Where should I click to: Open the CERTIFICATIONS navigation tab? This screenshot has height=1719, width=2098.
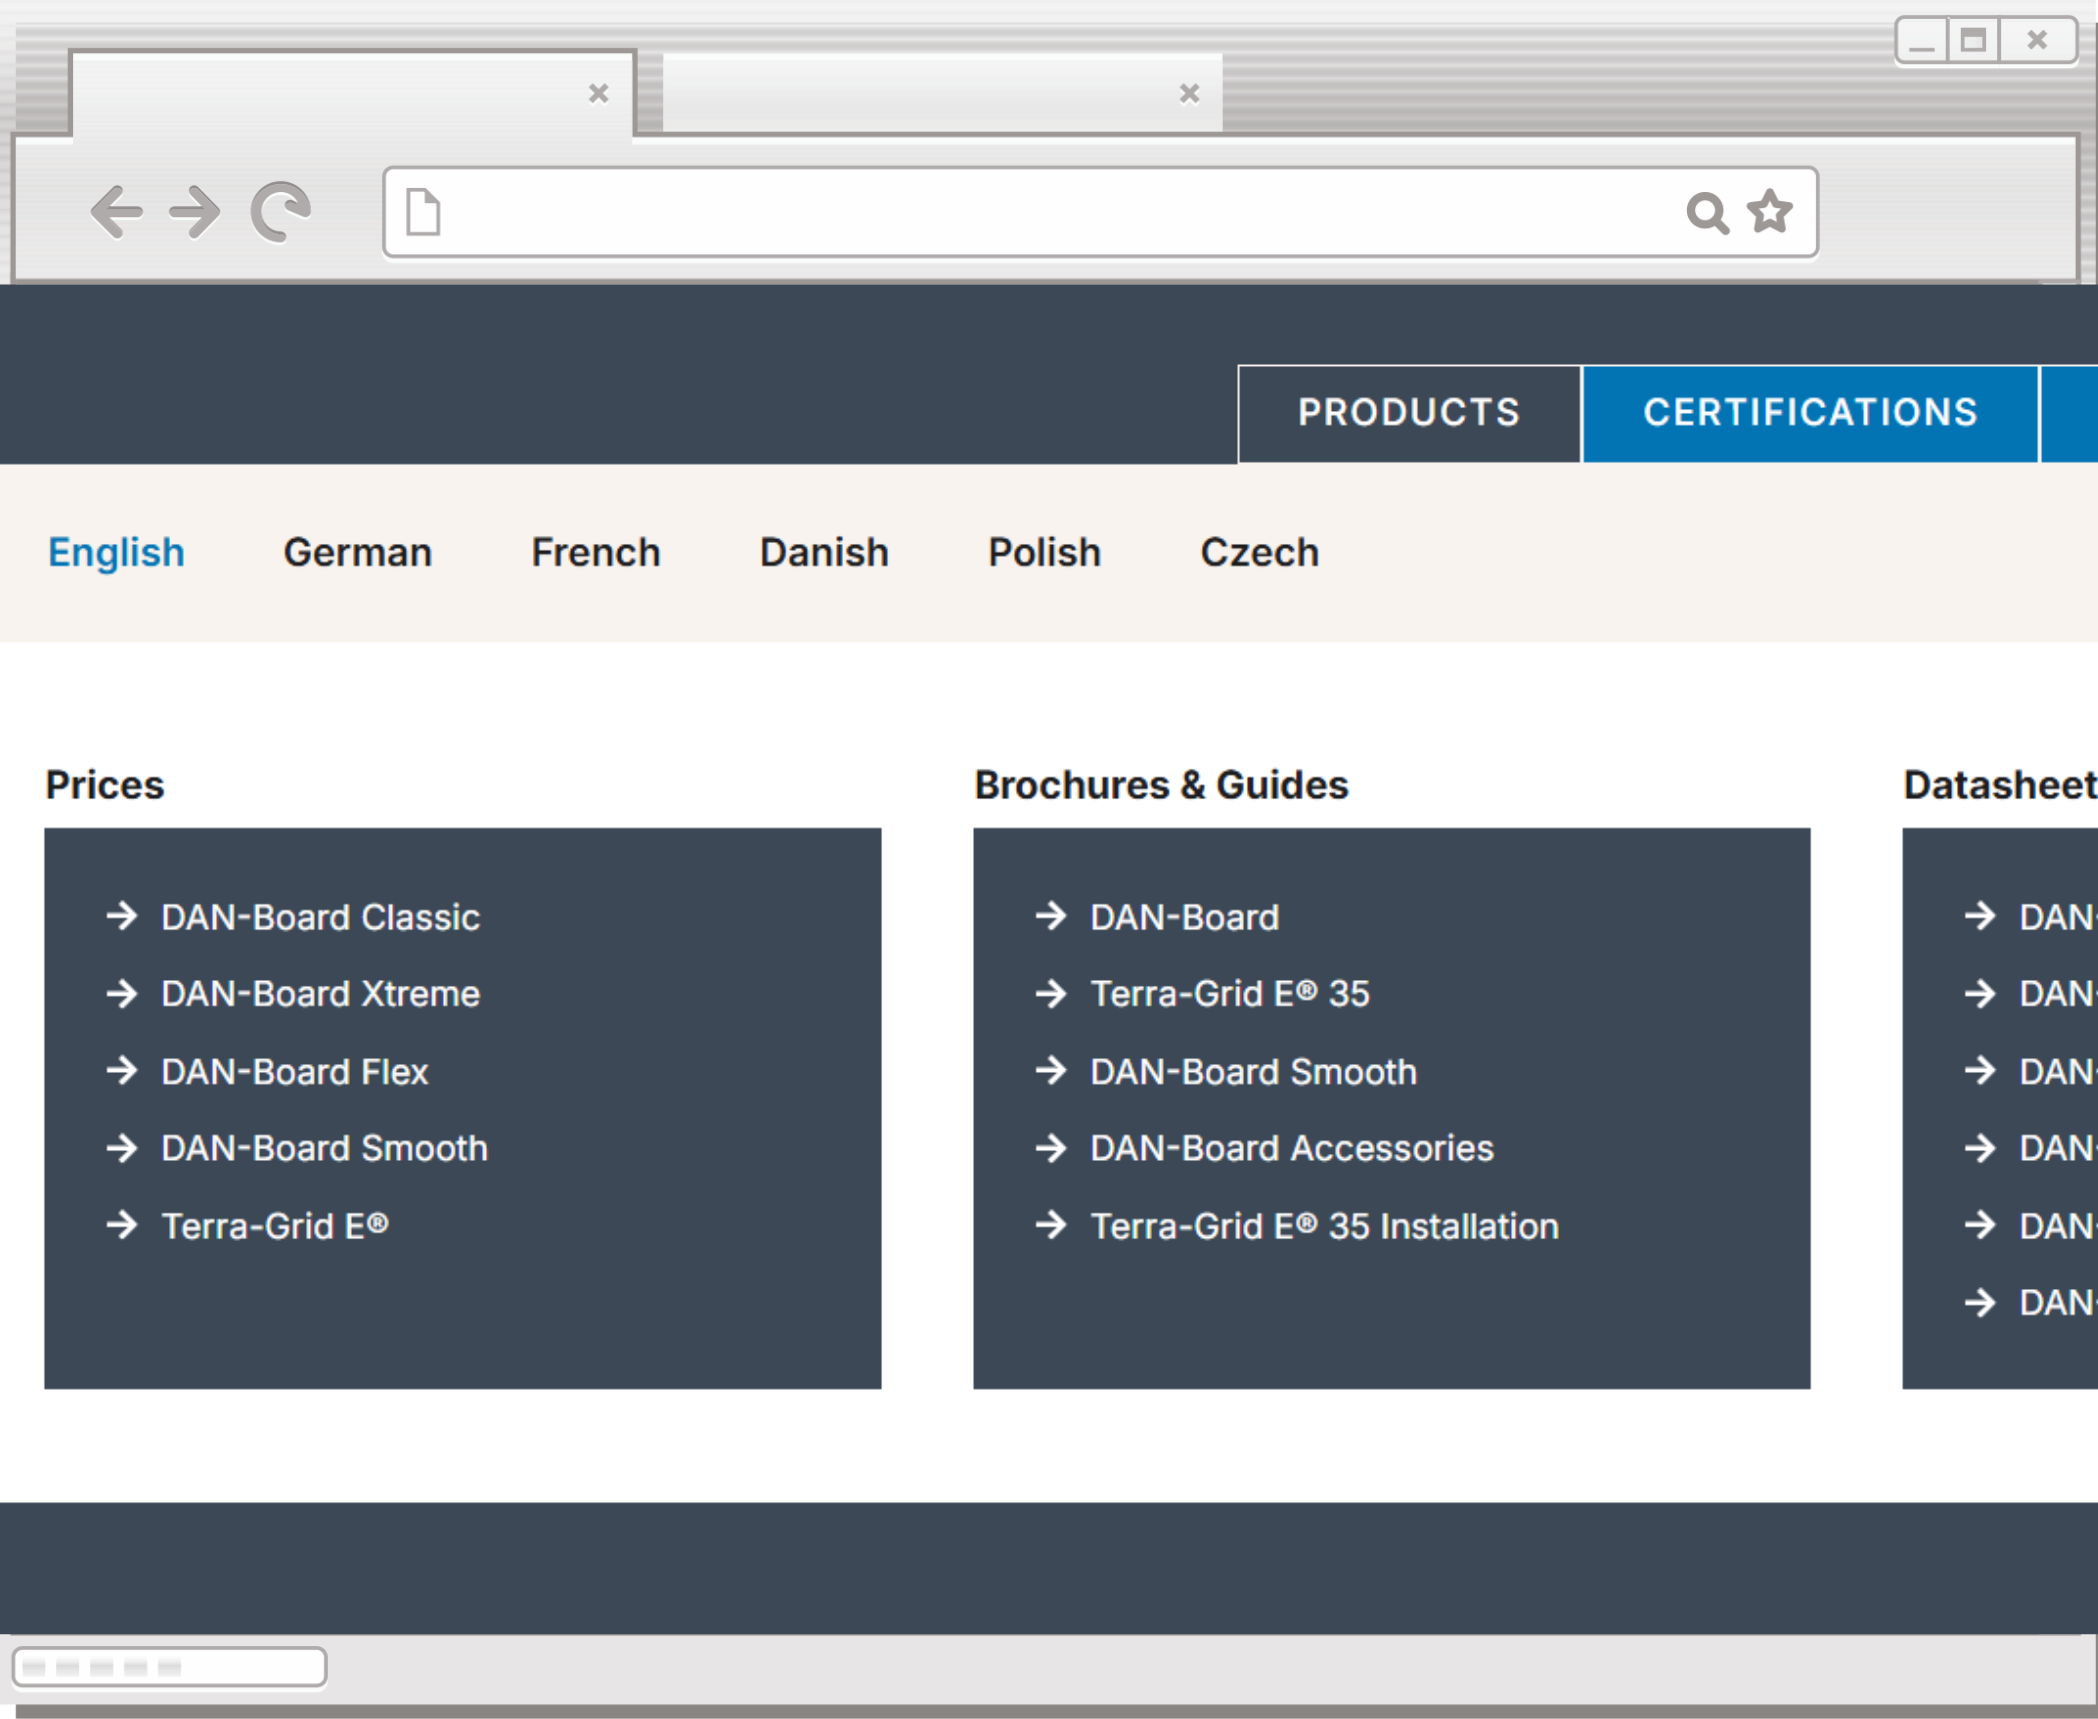[x=1810, y=413]
